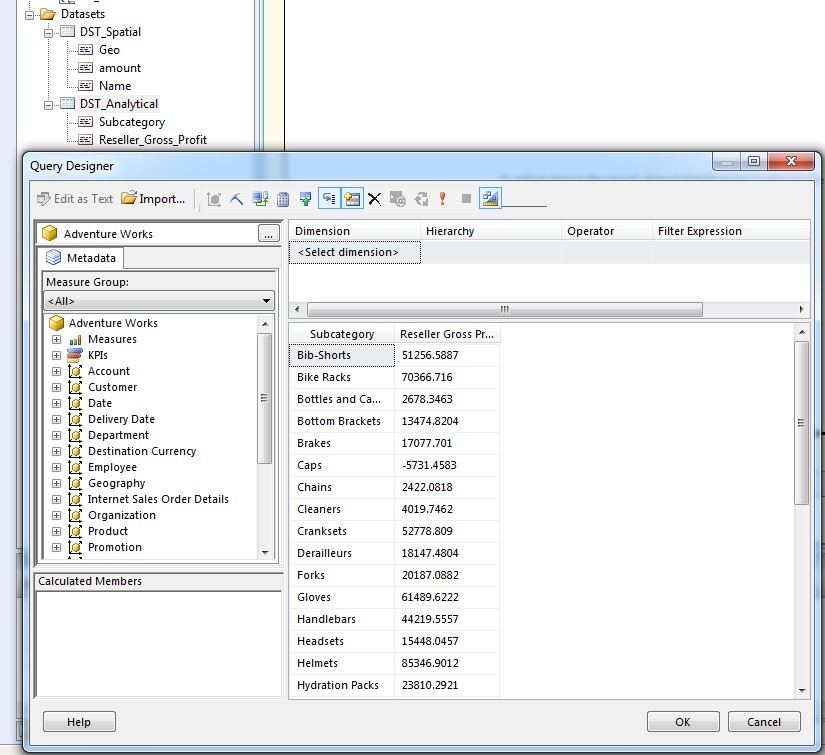The height and width of the screenshot is (755, 825).
Task: Click Cancel in Query Designer
Action: [764, 722]
